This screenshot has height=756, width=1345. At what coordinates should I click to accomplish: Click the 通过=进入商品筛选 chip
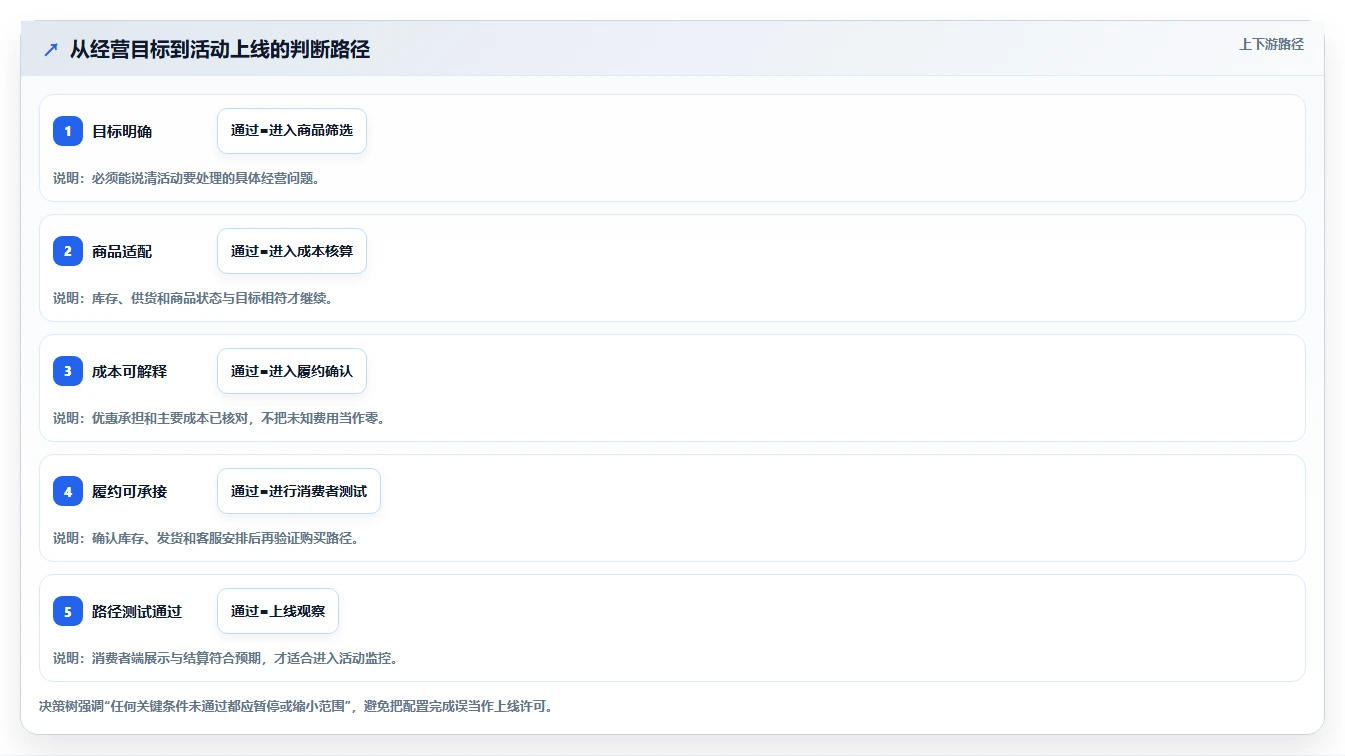[x=292, y=131]
